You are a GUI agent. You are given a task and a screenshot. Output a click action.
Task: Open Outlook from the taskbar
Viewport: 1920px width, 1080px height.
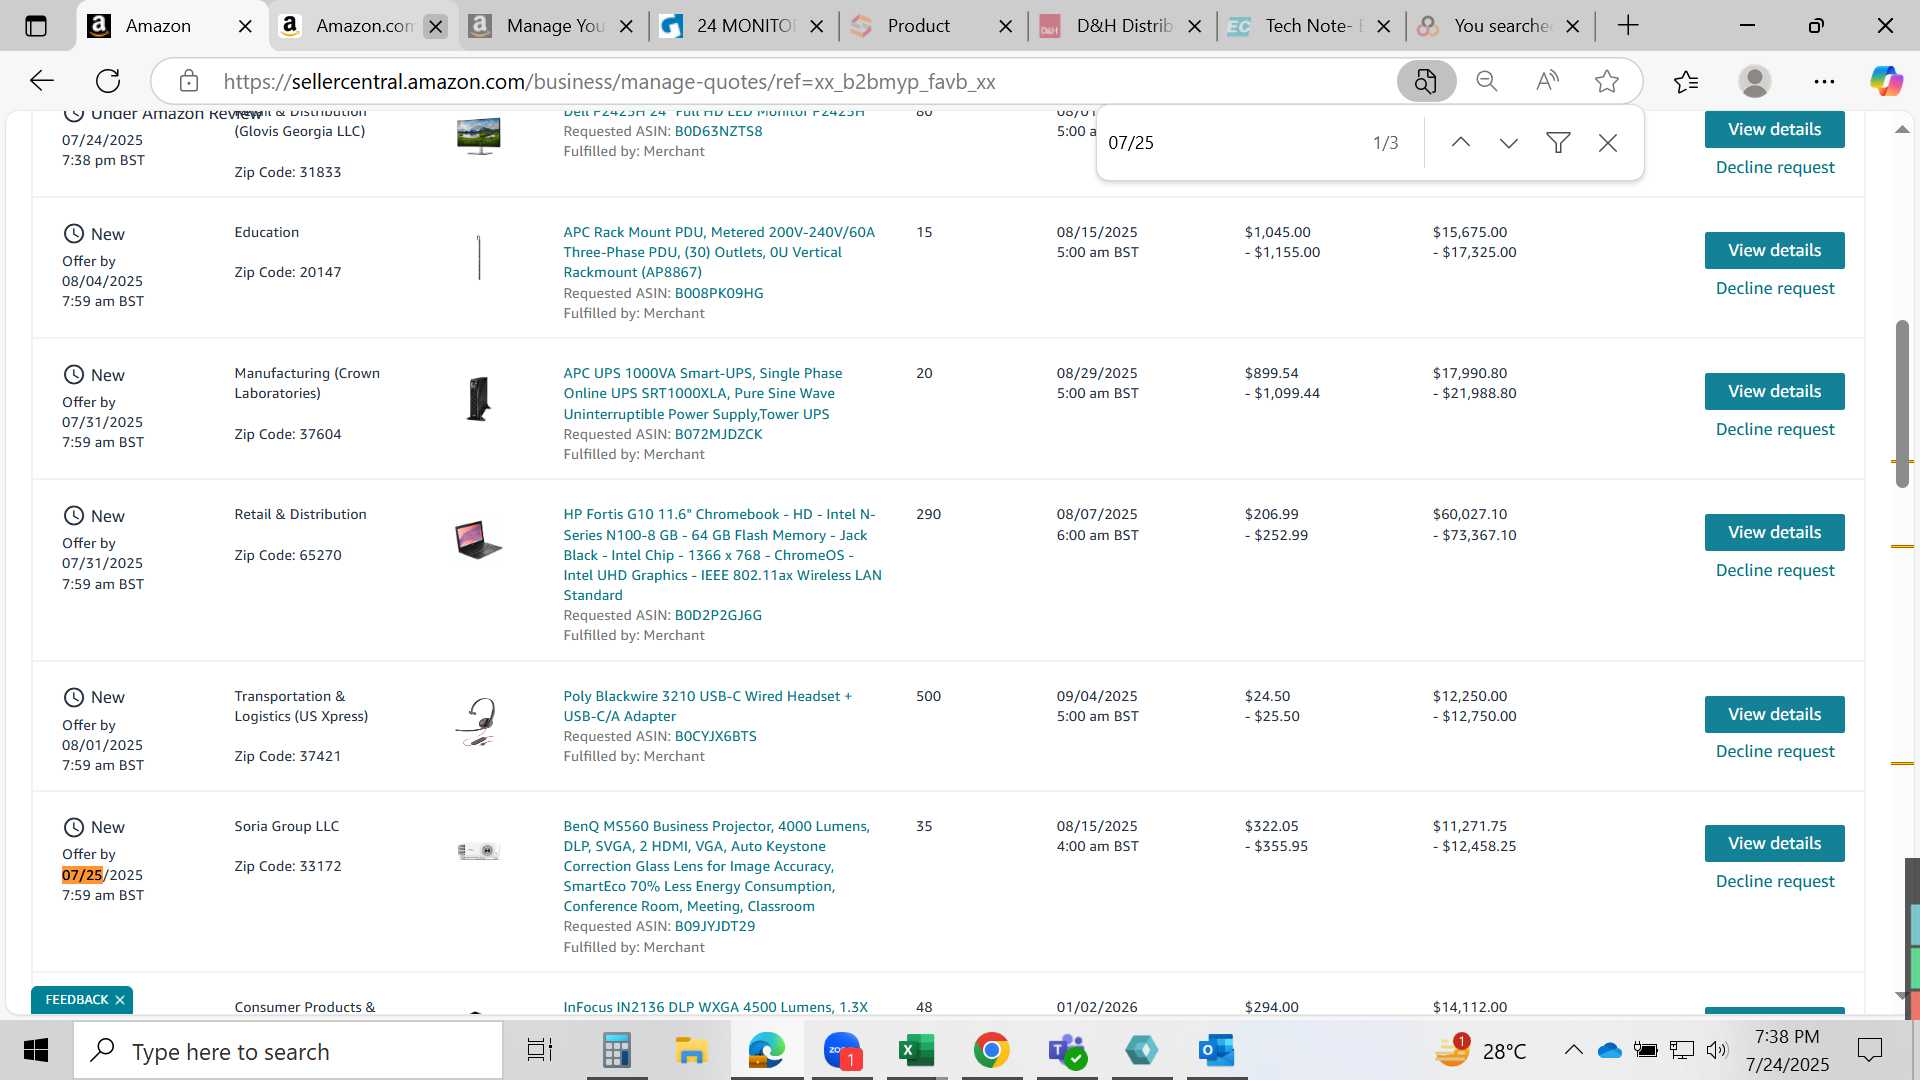pyautogui.click(x=1216, y=1051)
